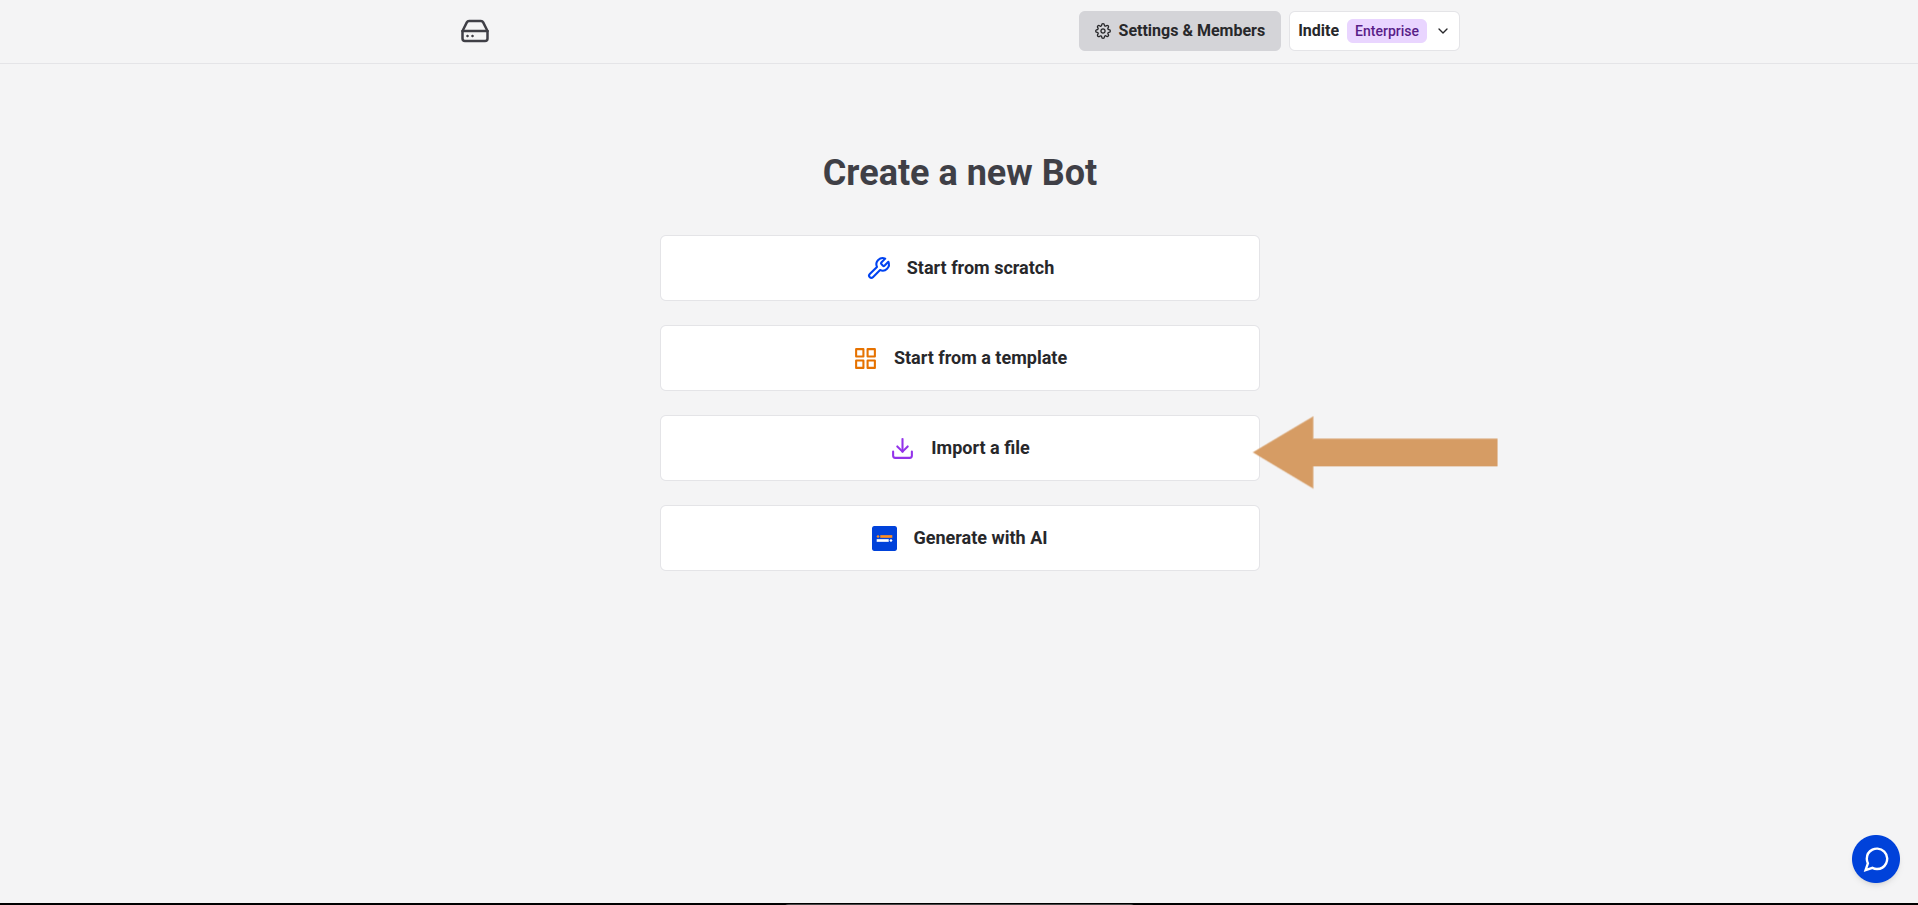
Task: Activate Generate with AI
Action: (x=959, y=537)
